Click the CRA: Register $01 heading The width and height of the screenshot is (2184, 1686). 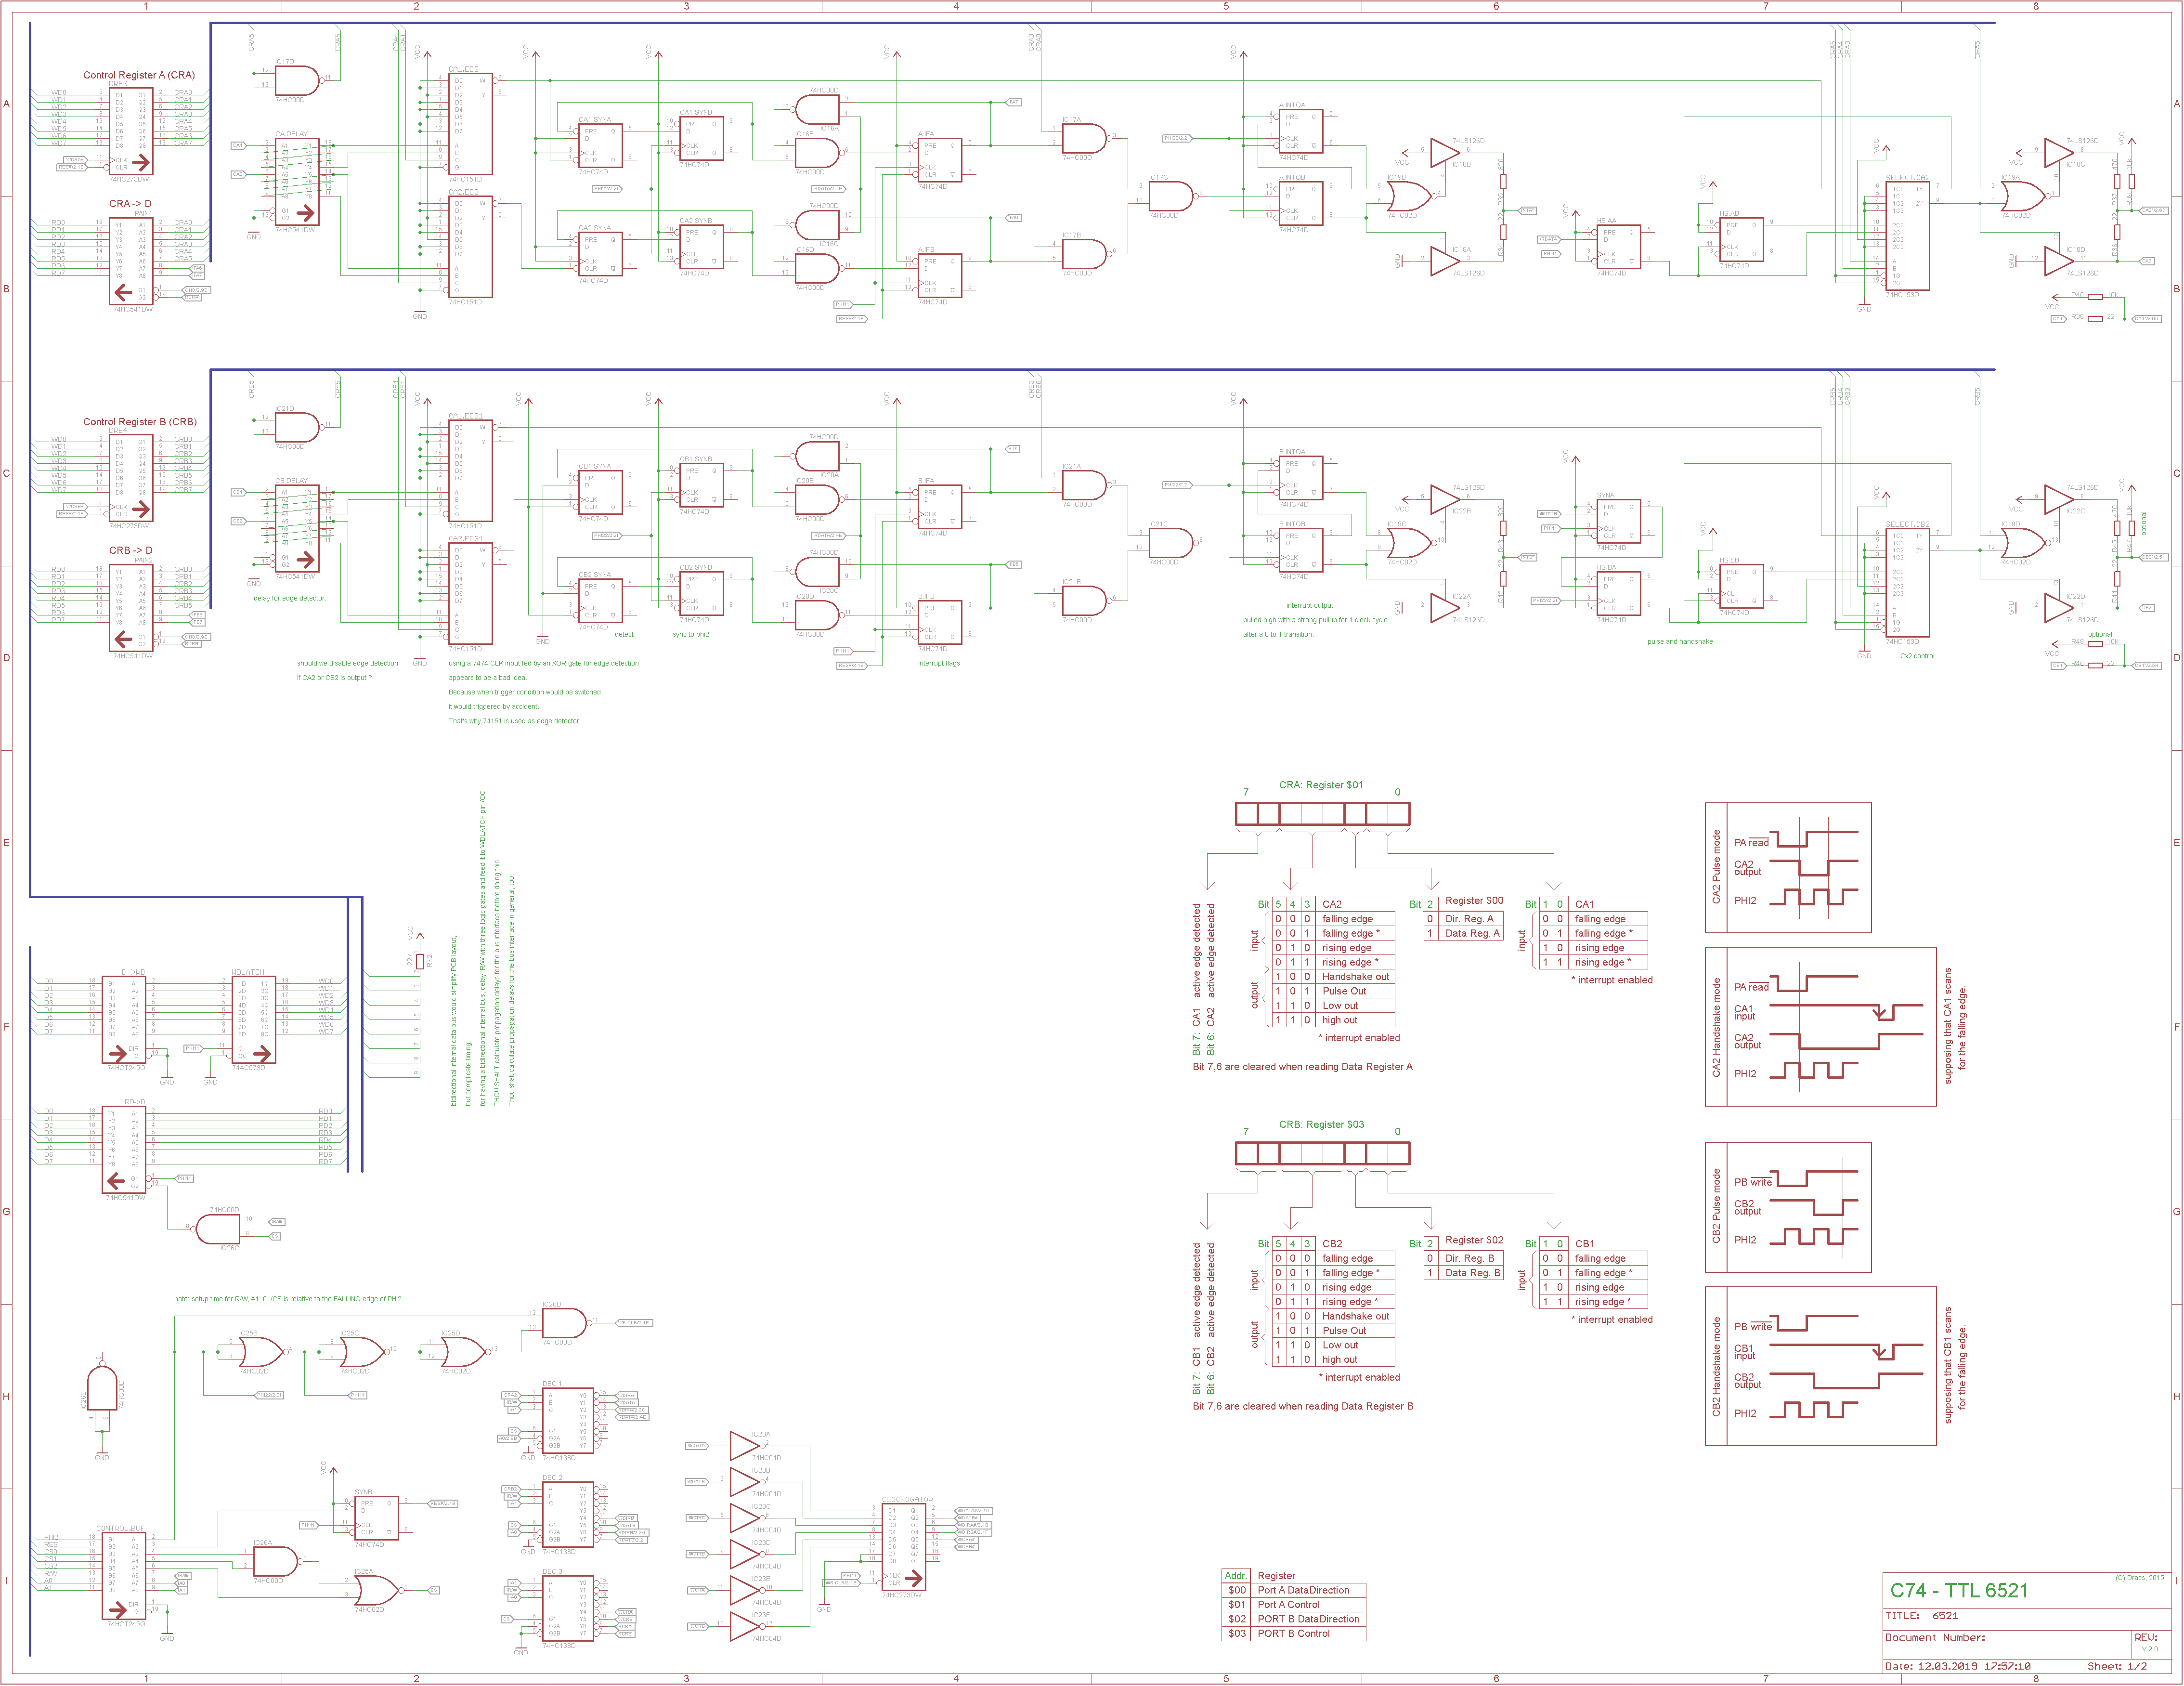pyautogui.click(x=1320, y=785)
